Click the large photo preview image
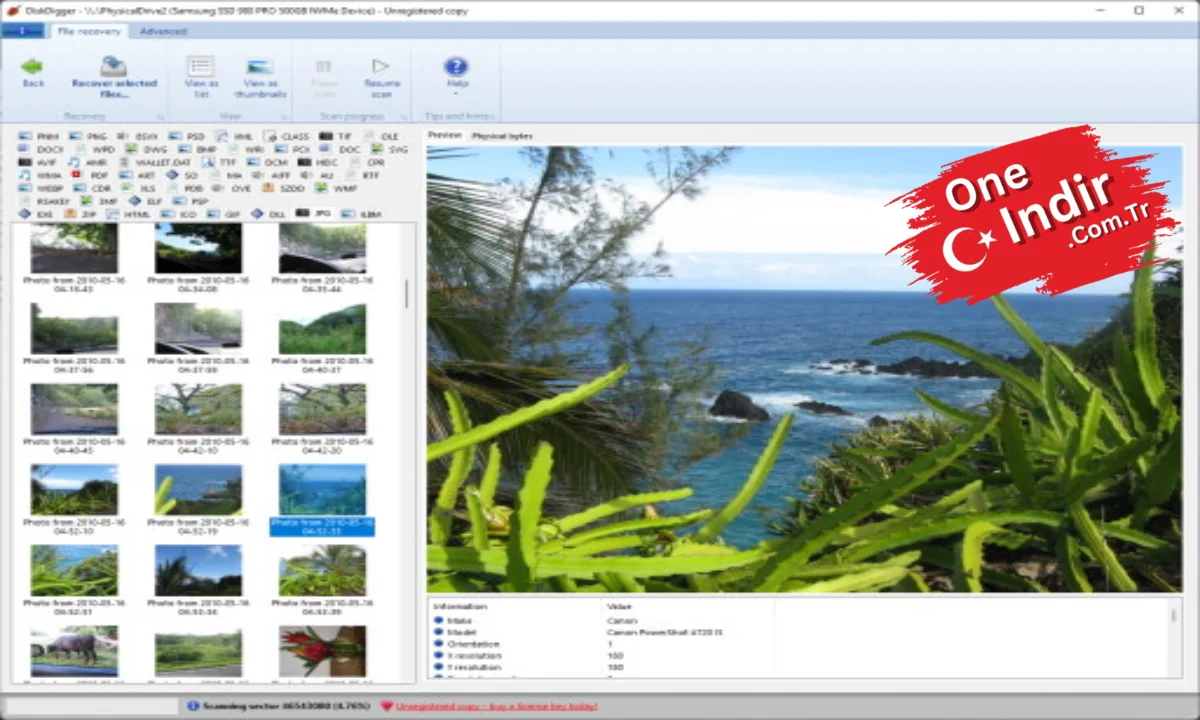Viewport: 1200px width, 720px height. (x=804, y=369)
